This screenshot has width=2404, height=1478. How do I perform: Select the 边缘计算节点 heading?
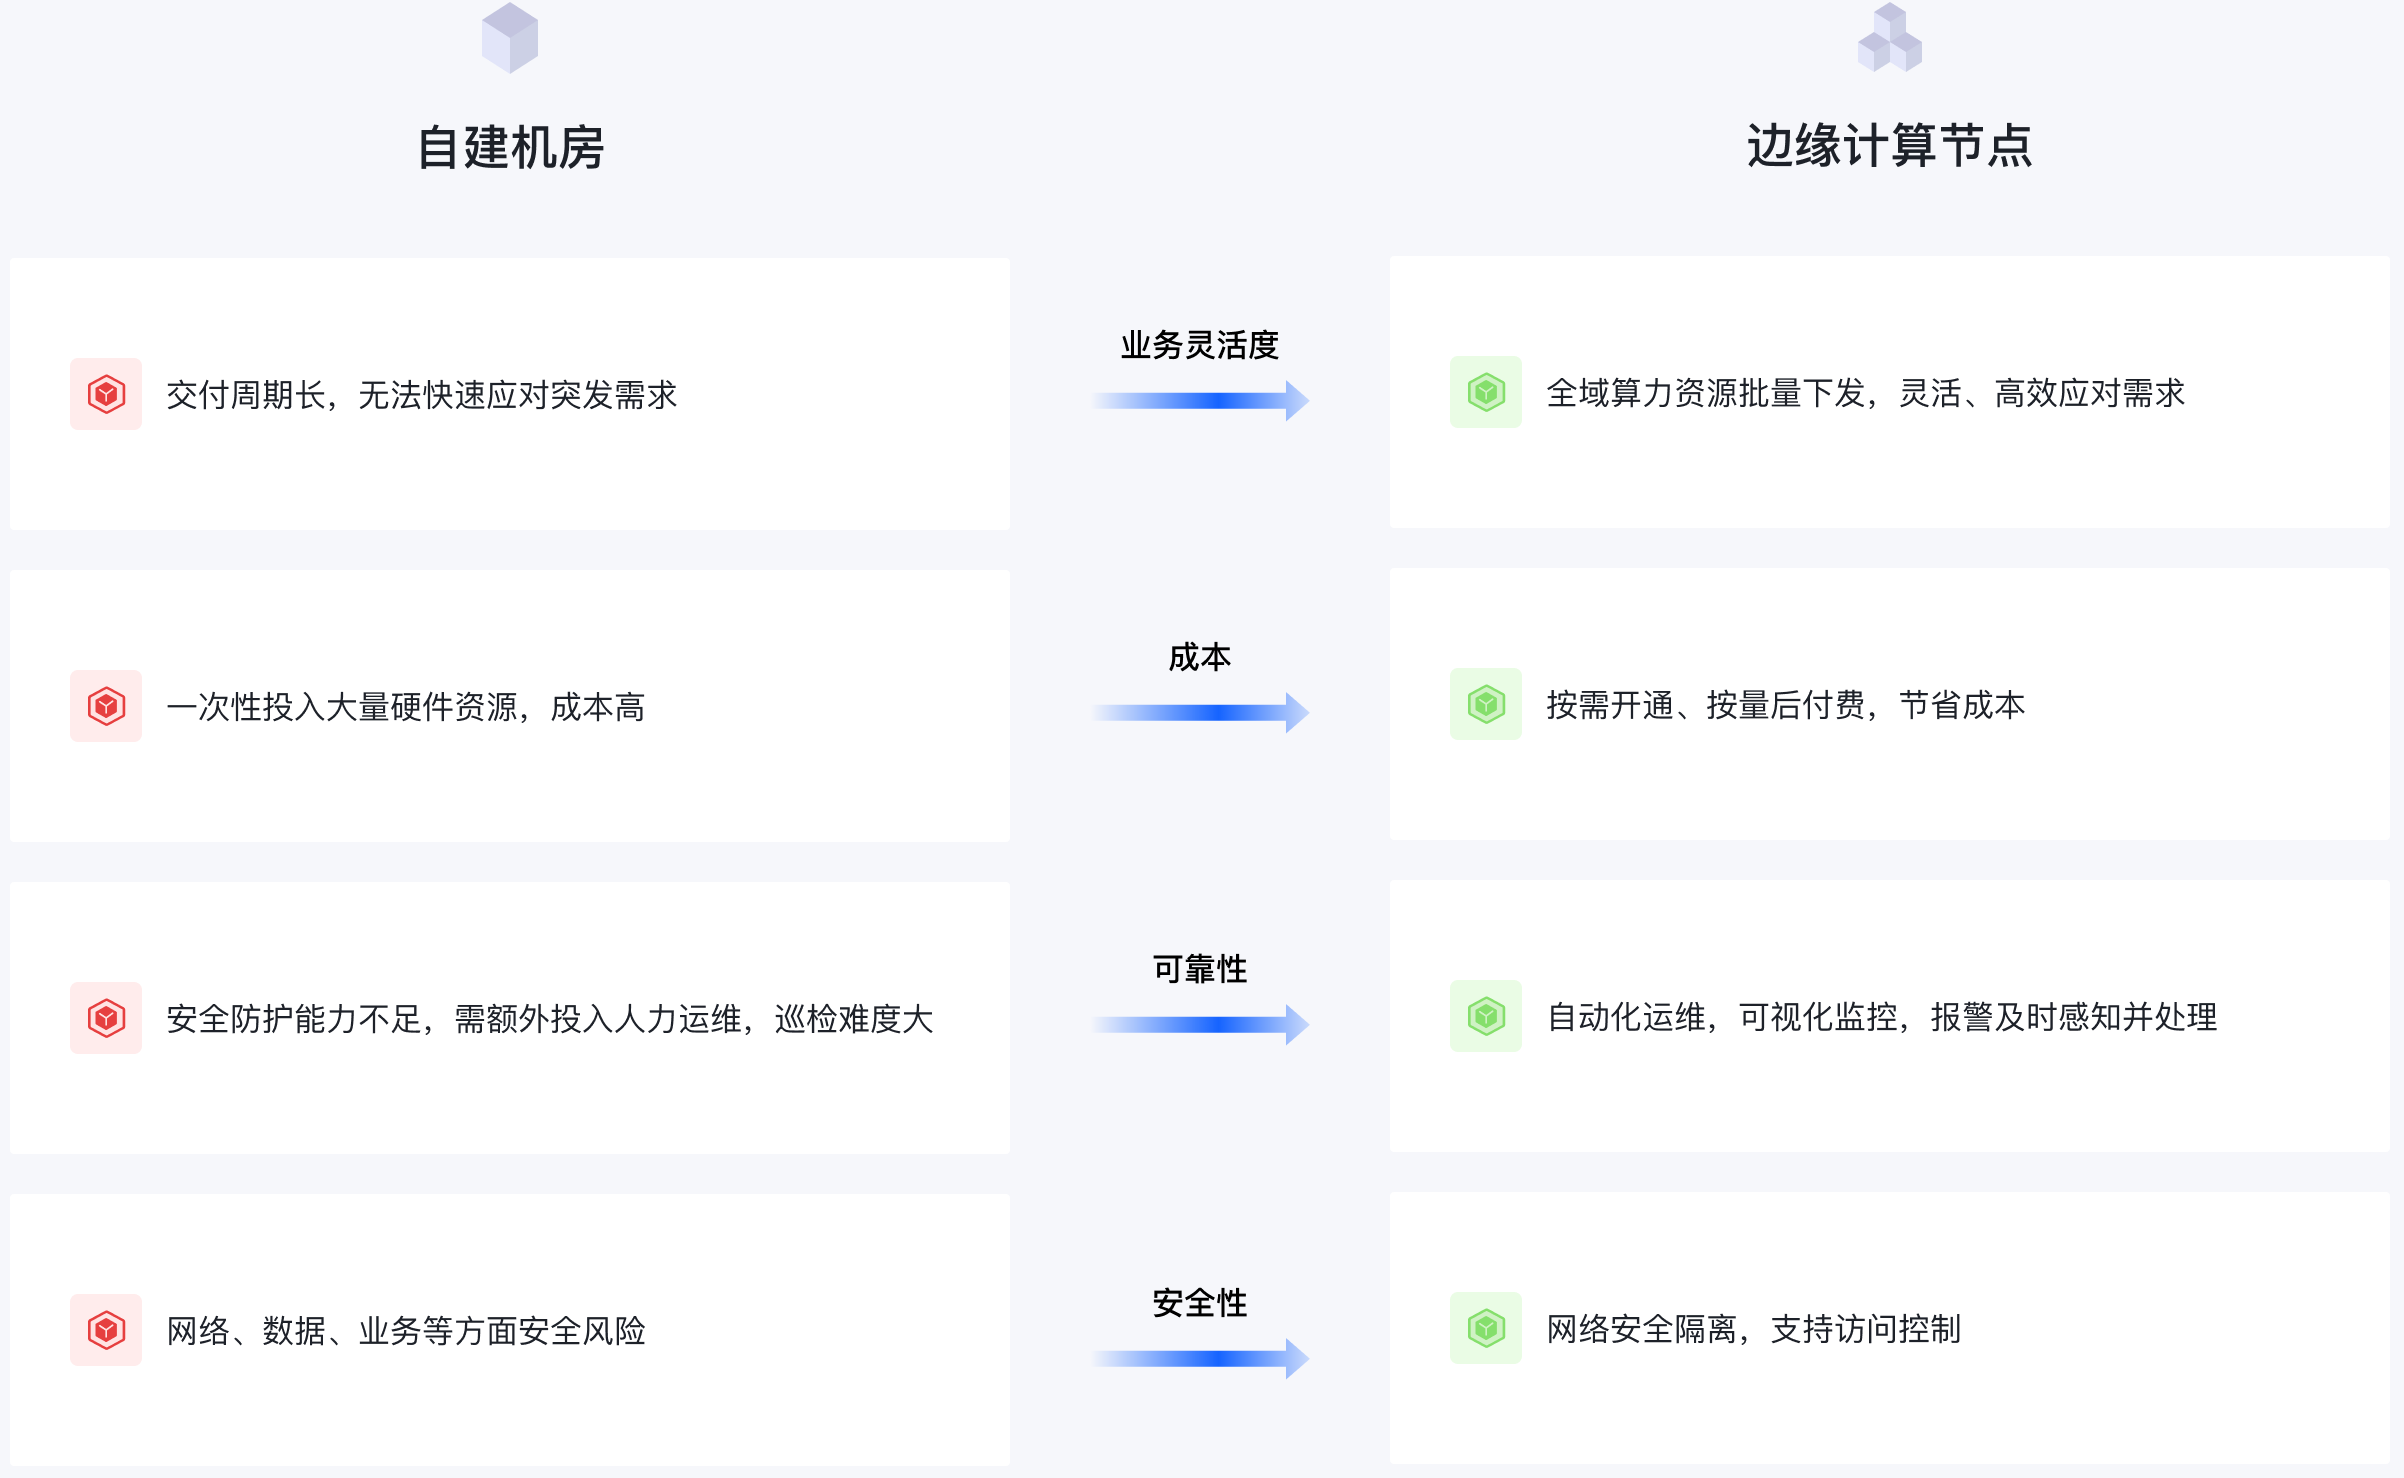1890,146
